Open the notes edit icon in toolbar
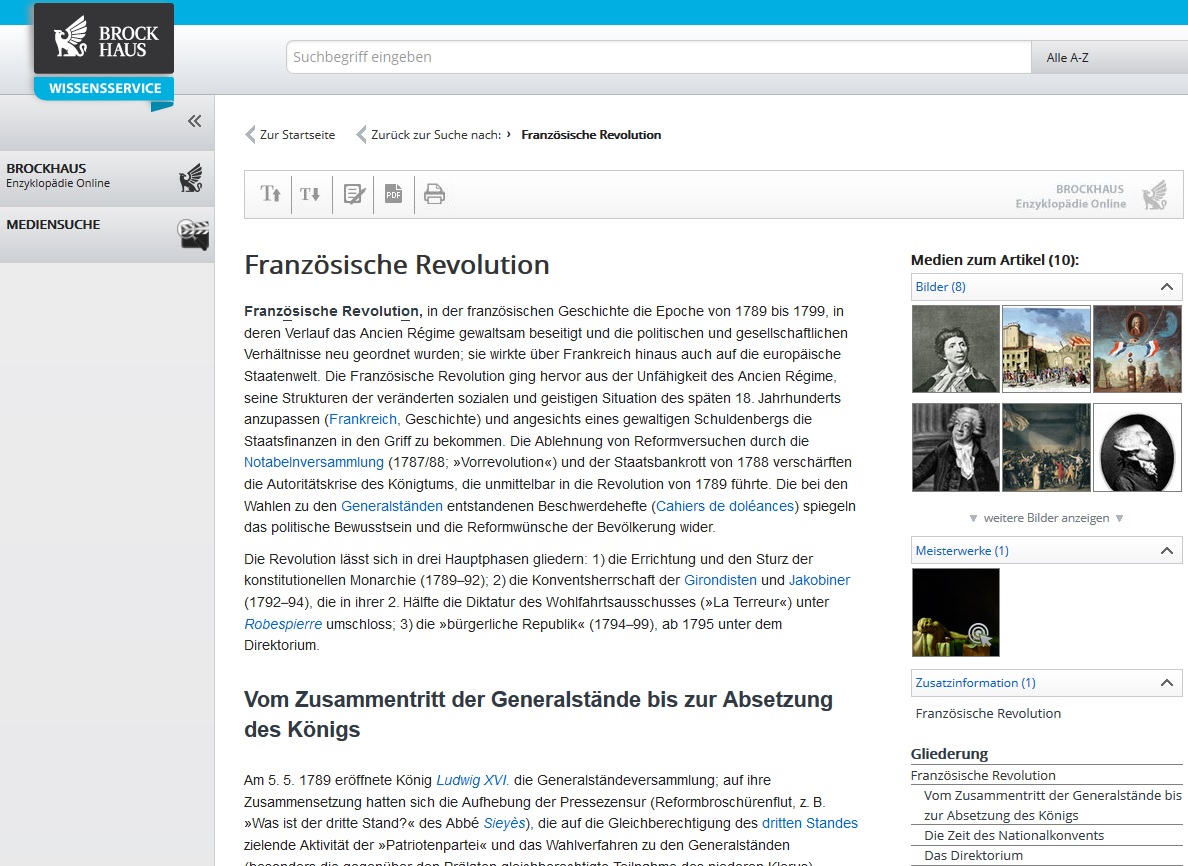The height and width of the screenshot is (866, 1188). tap(354, 194)
